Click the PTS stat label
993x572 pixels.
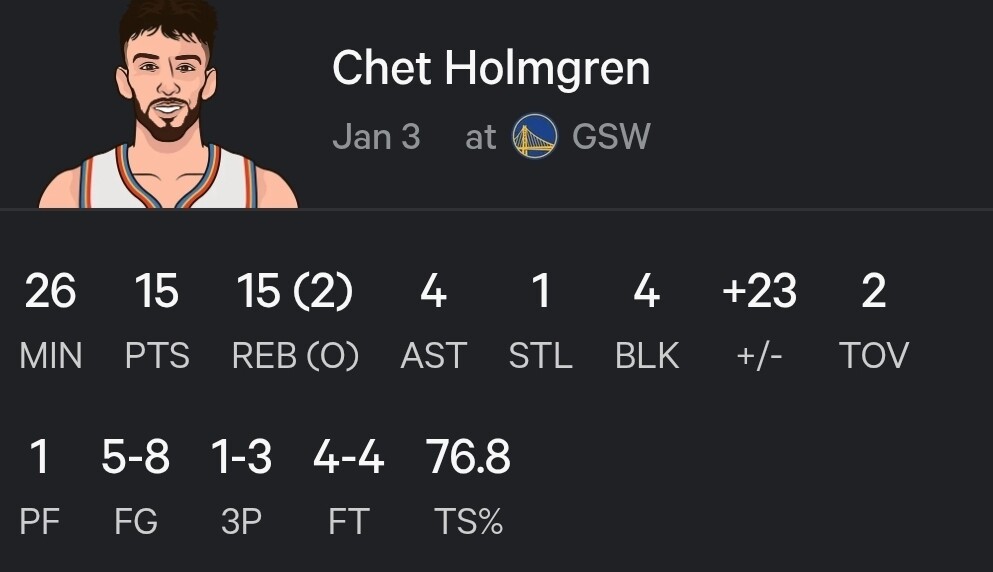(157, 355)
